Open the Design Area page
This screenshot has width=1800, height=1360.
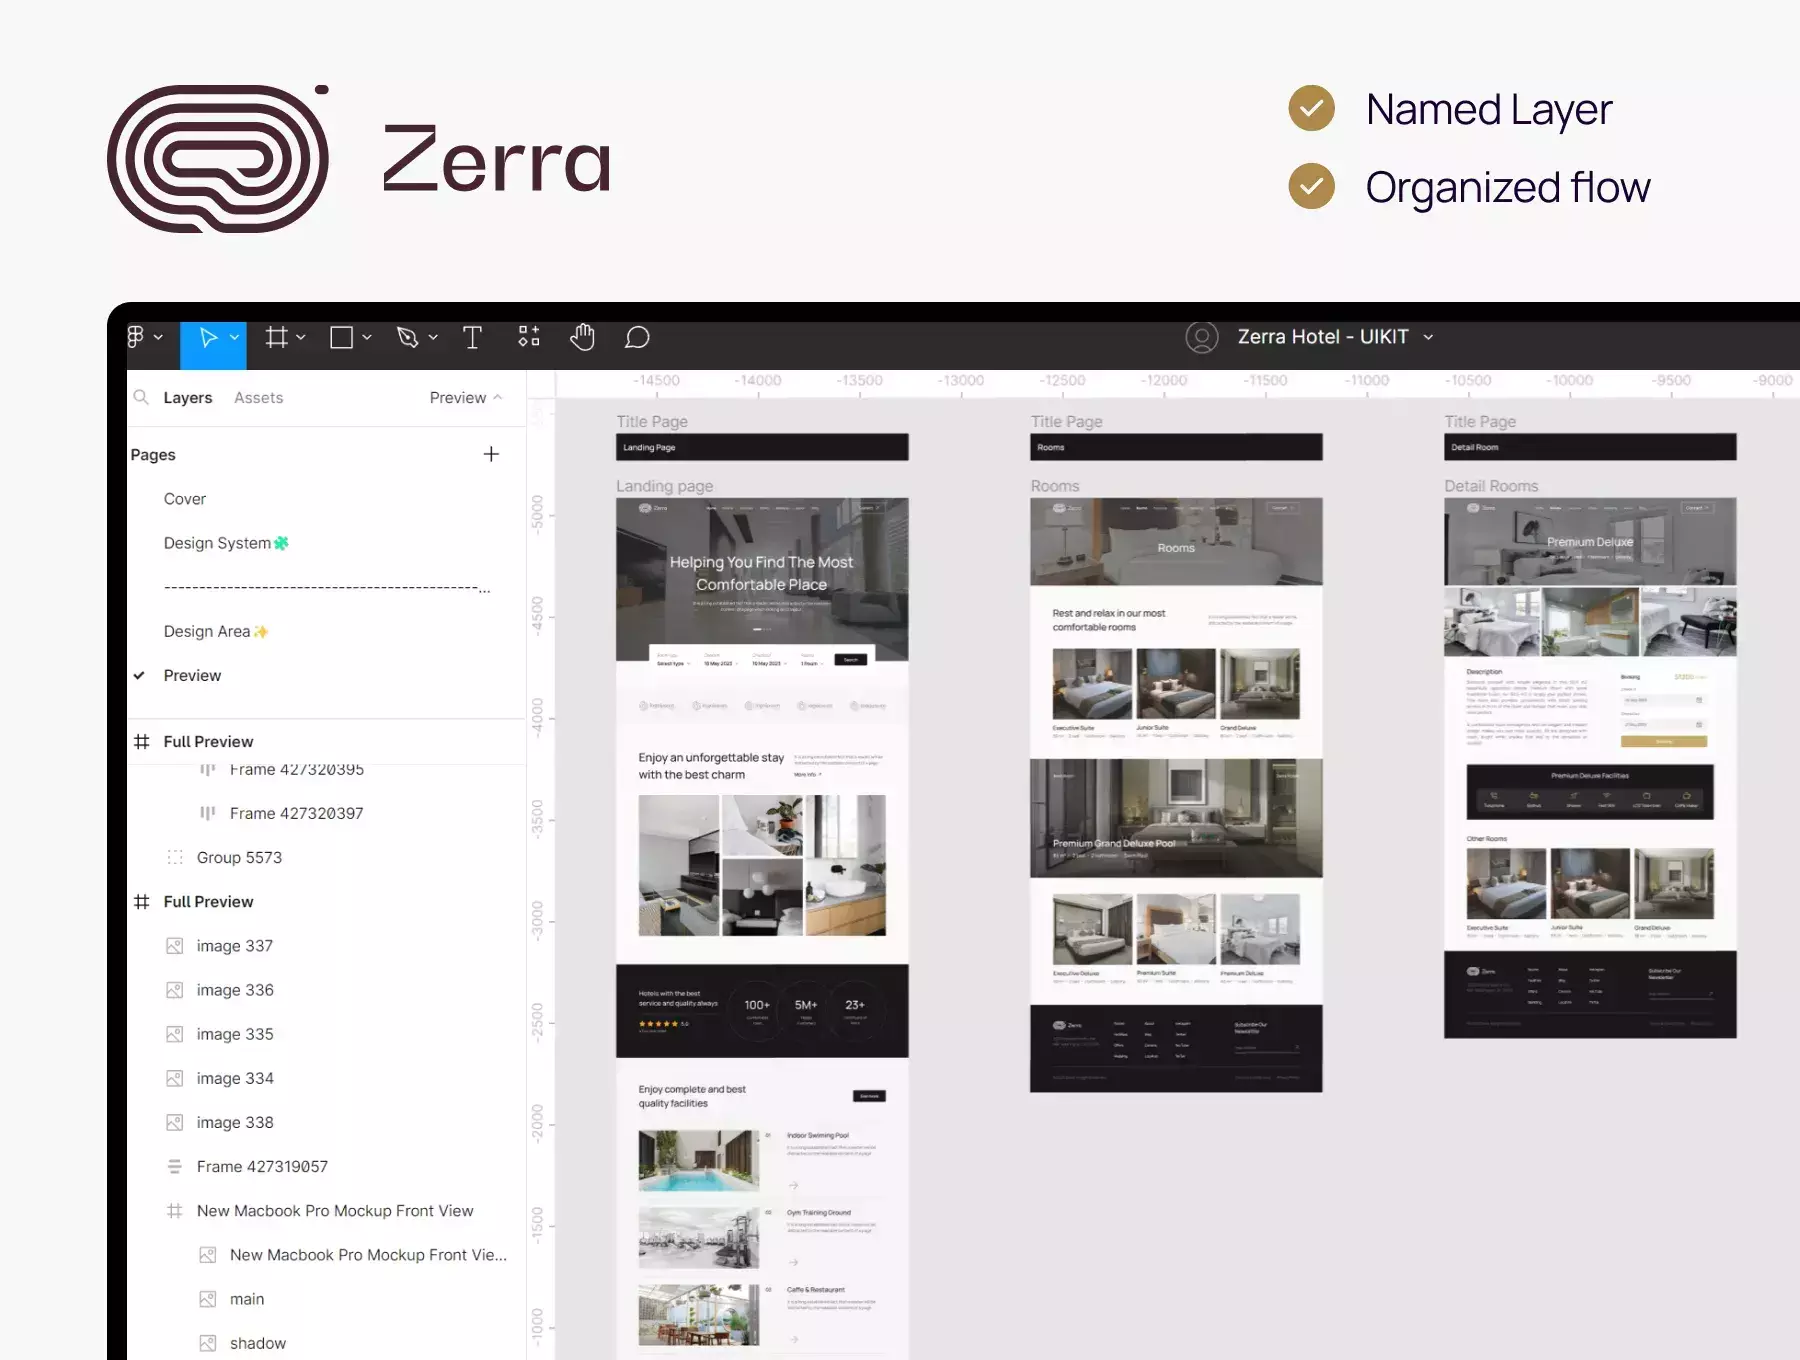[216, 631]
